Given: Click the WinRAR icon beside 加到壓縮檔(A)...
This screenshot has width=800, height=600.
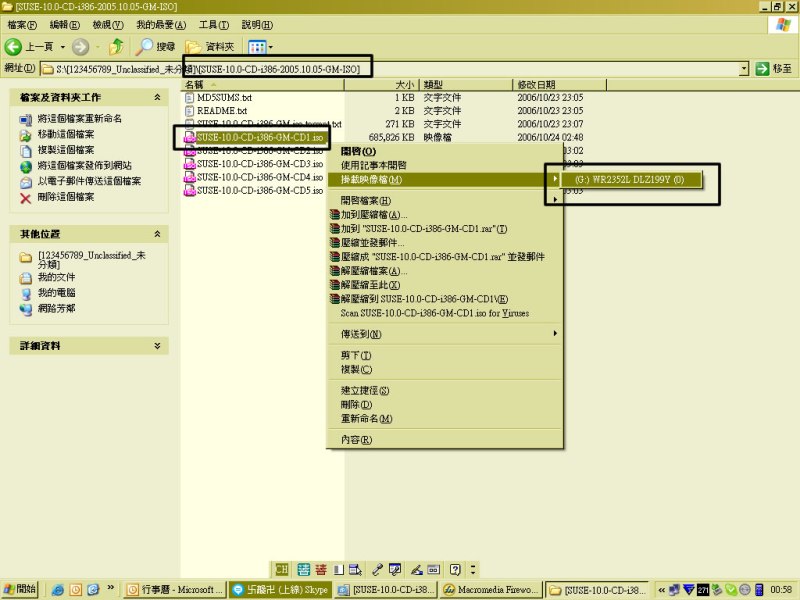Looking at the screenshot, I should coord(335,215).
